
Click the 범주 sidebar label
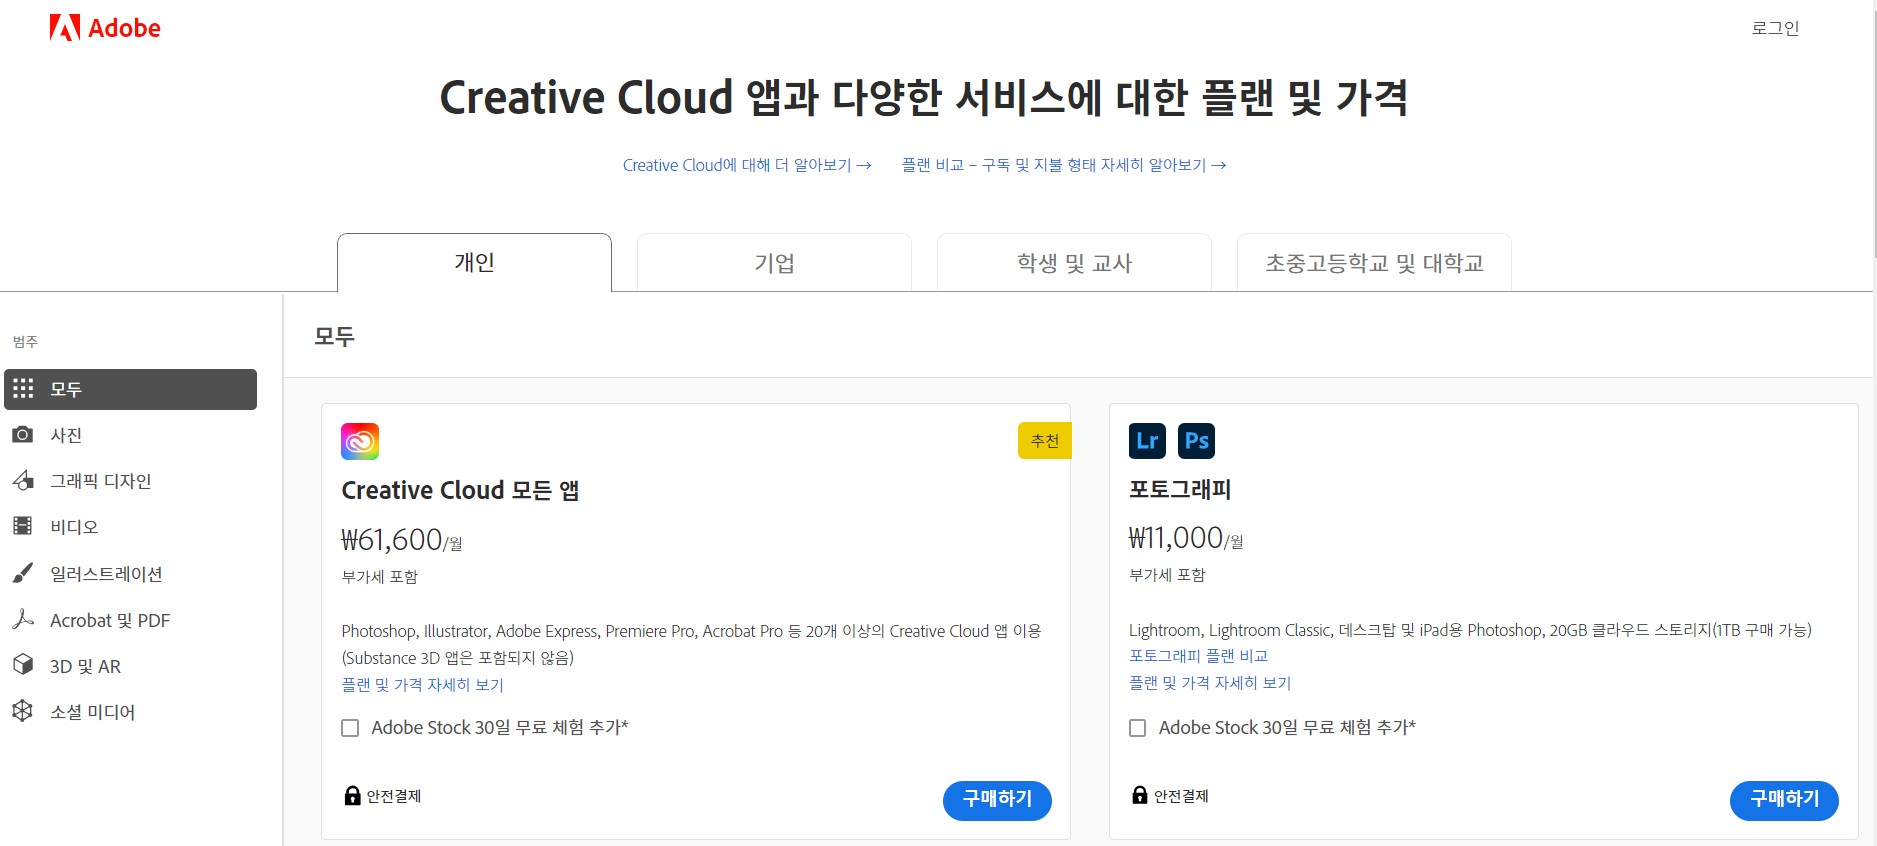coord(25,342)
